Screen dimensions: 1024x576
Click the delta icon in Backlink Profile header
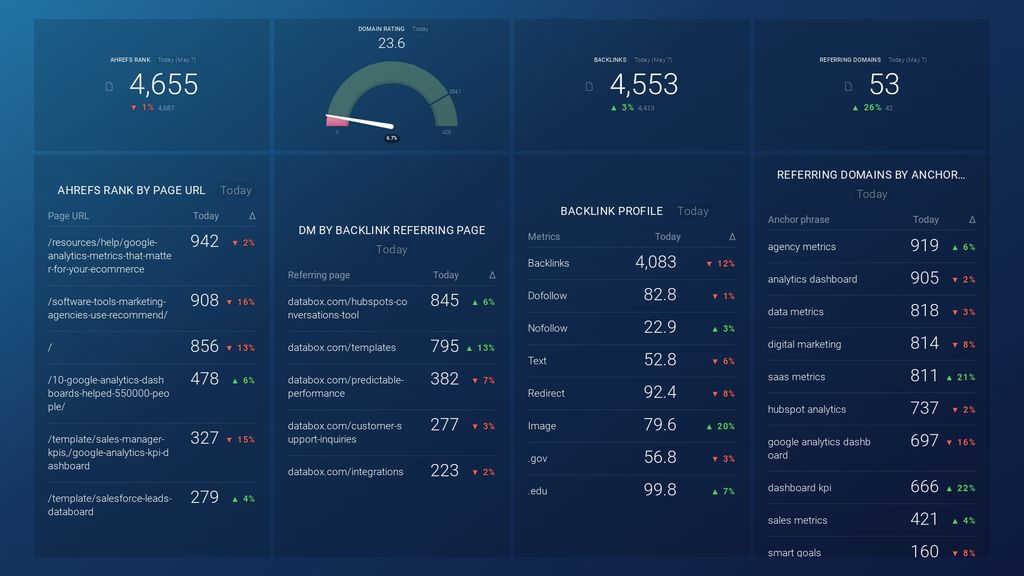(732, 236)
